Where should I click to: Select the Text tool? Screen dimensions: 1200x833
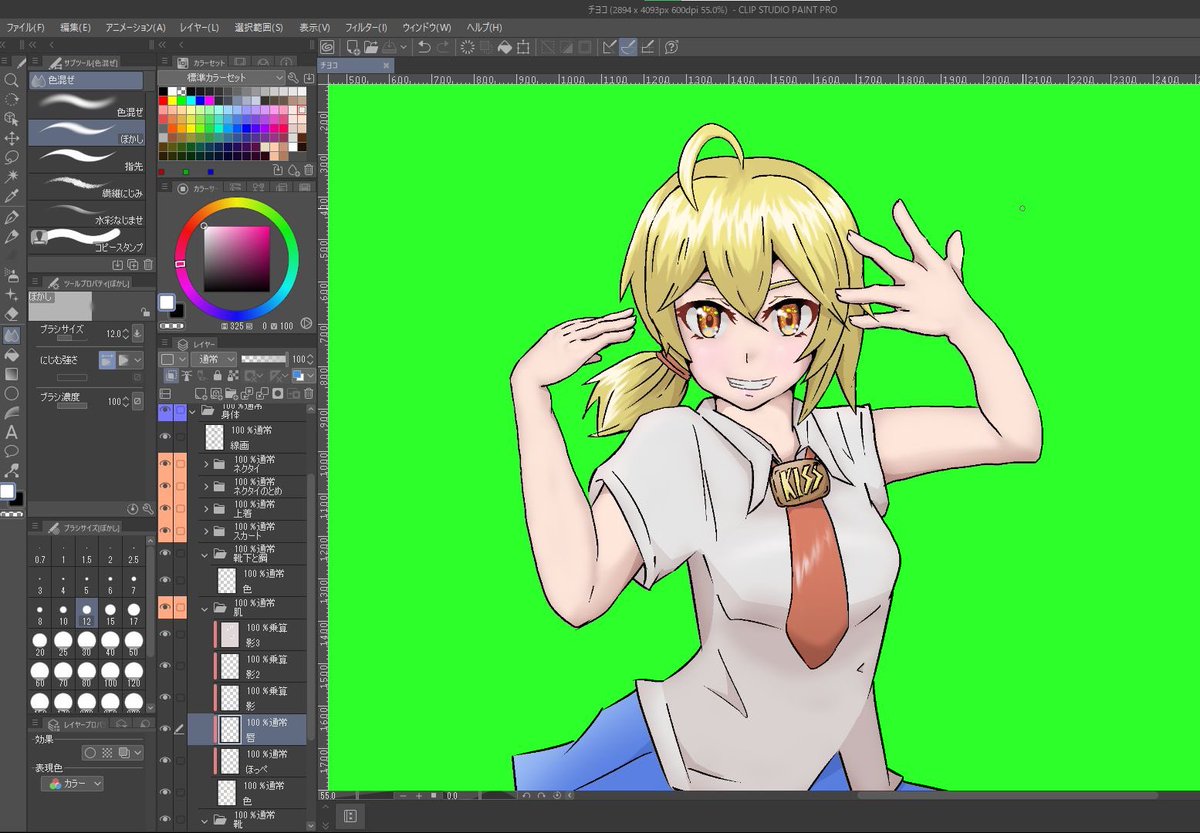tap(11, 432)
